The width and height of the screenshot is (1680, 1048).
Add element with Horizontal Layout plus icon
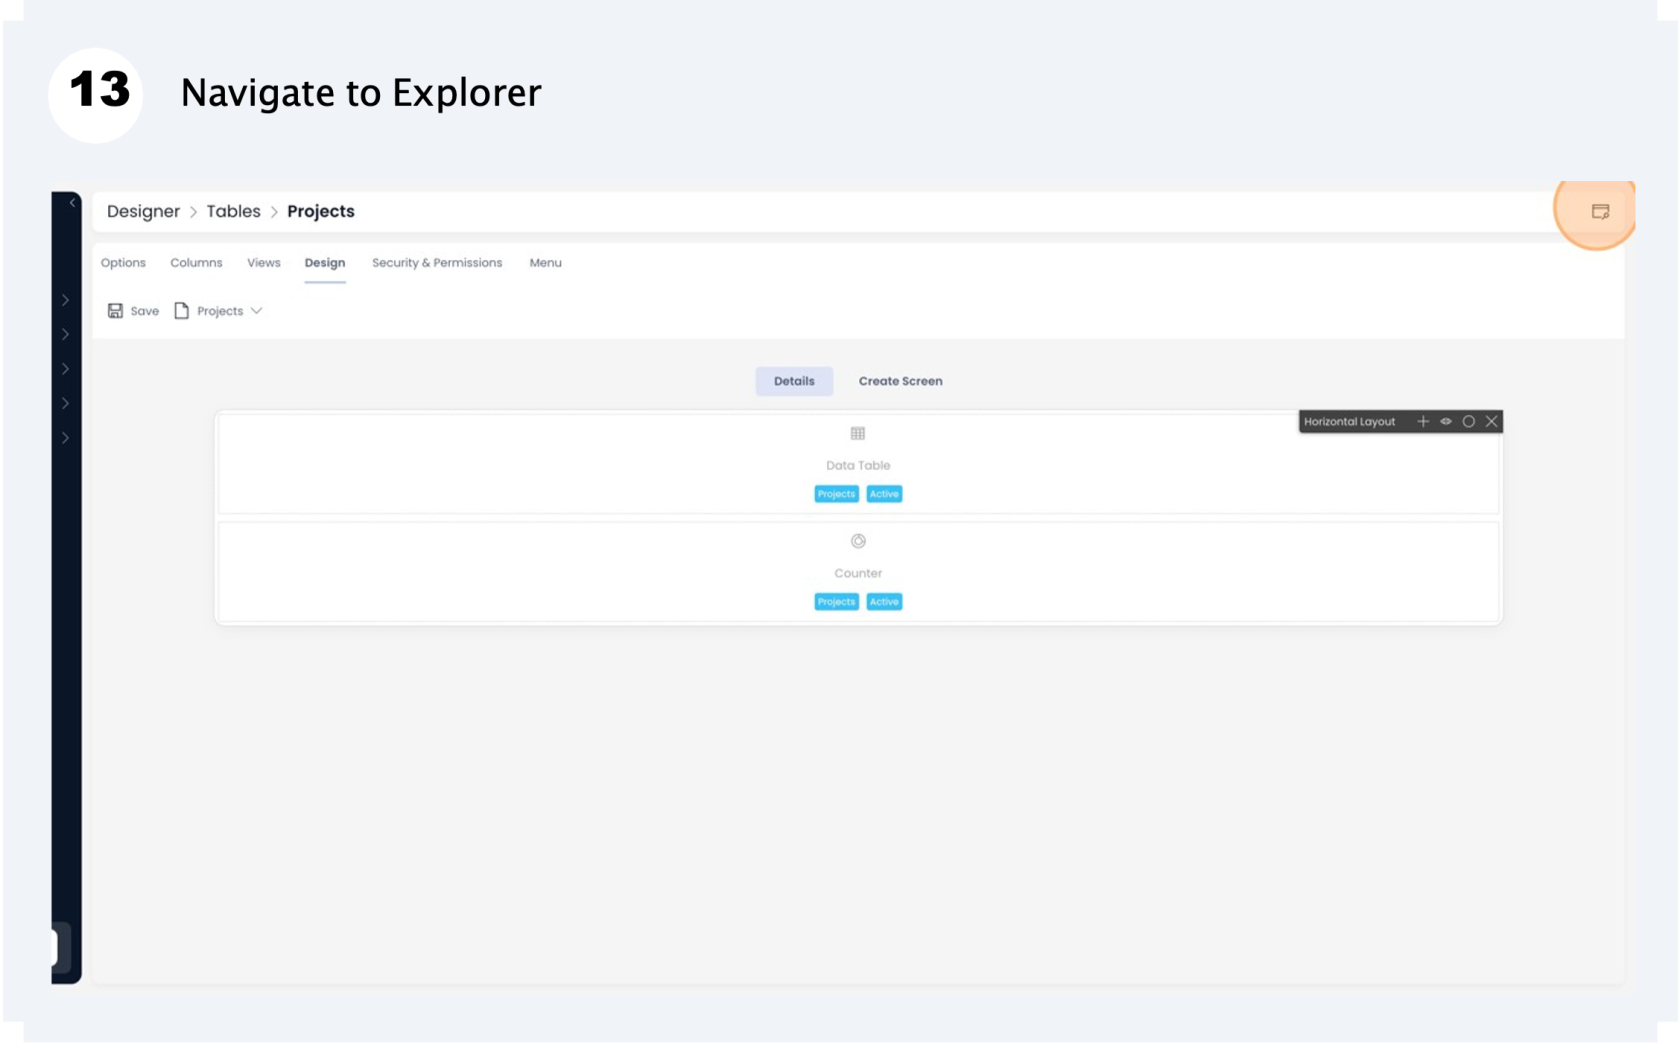point(1423,421)
